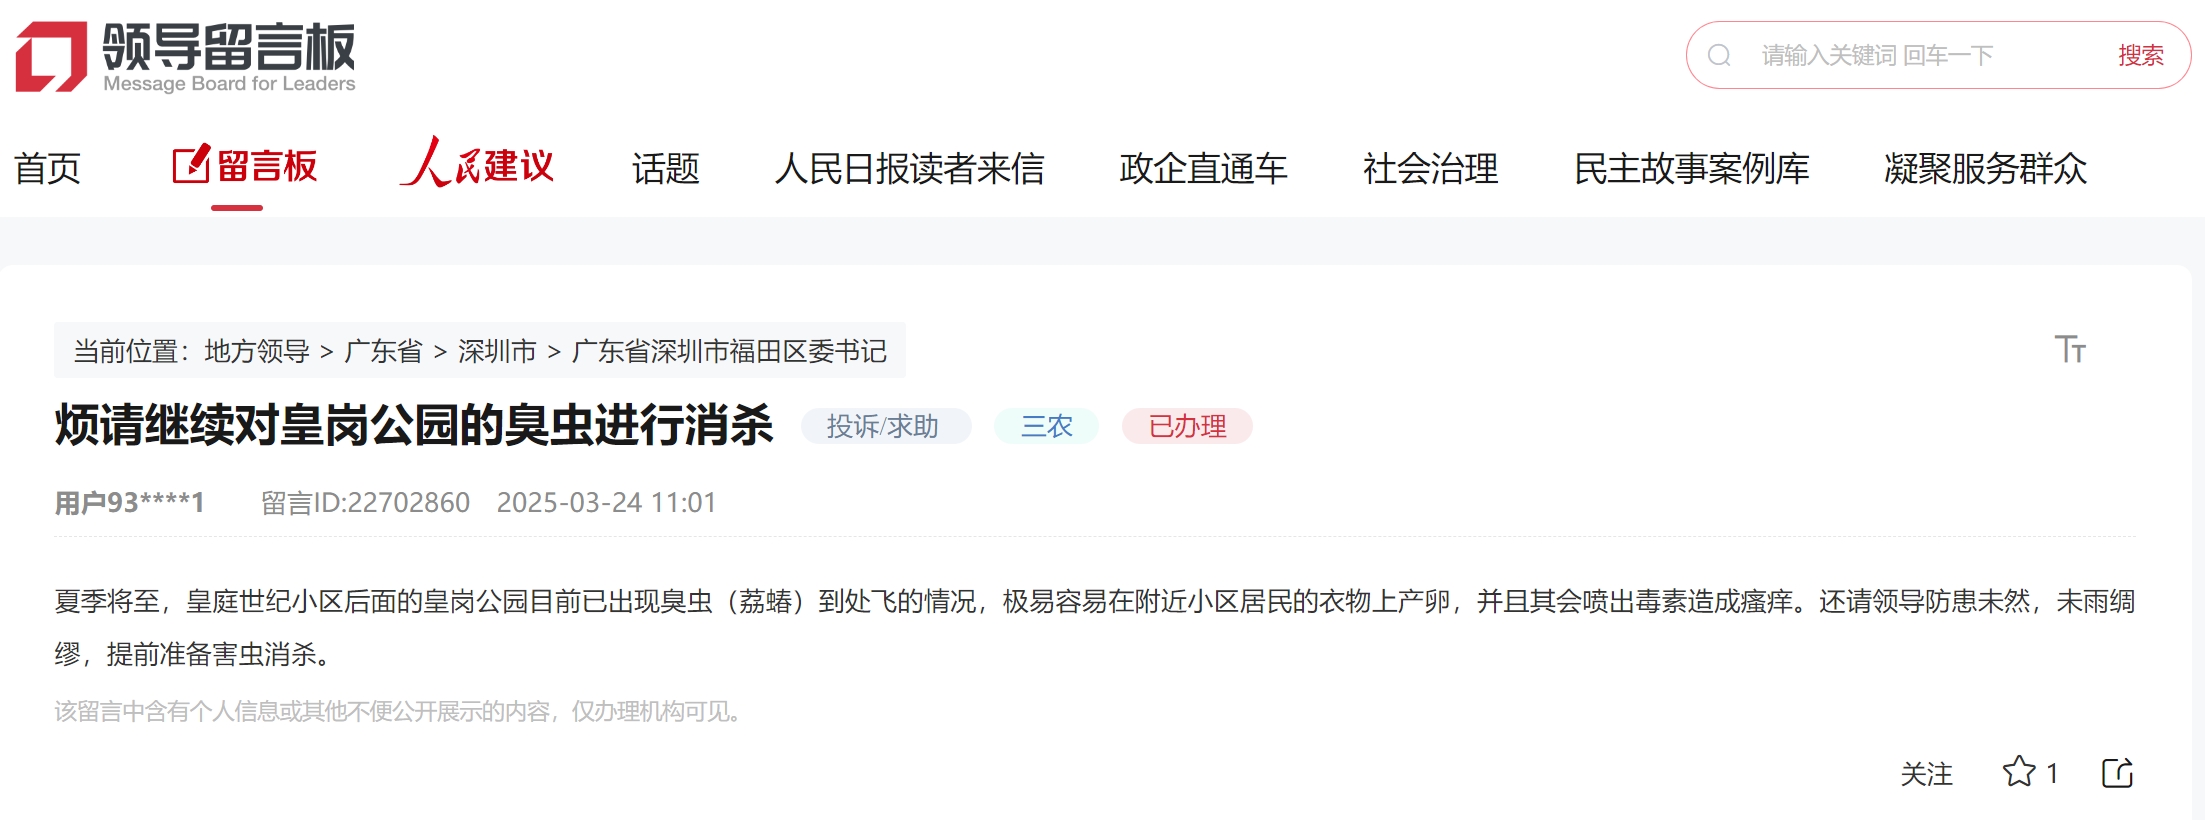Open the font size adjustment icon
The image size is (2205, 820).
click(2070, 349)
